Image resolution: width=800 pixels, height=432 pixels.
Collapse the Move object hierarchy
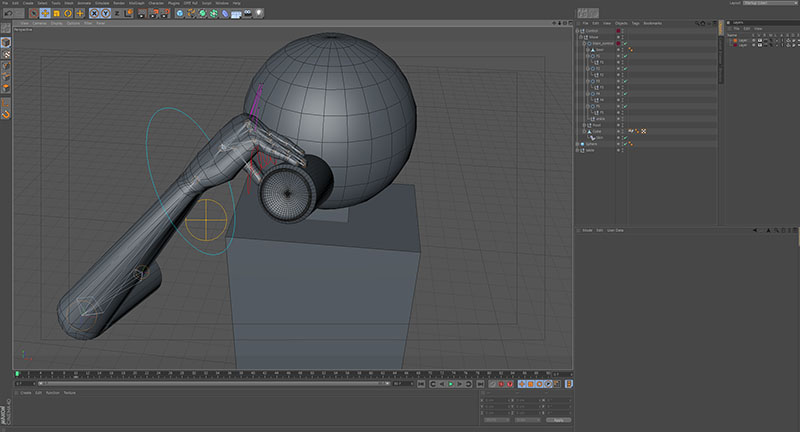581,37
